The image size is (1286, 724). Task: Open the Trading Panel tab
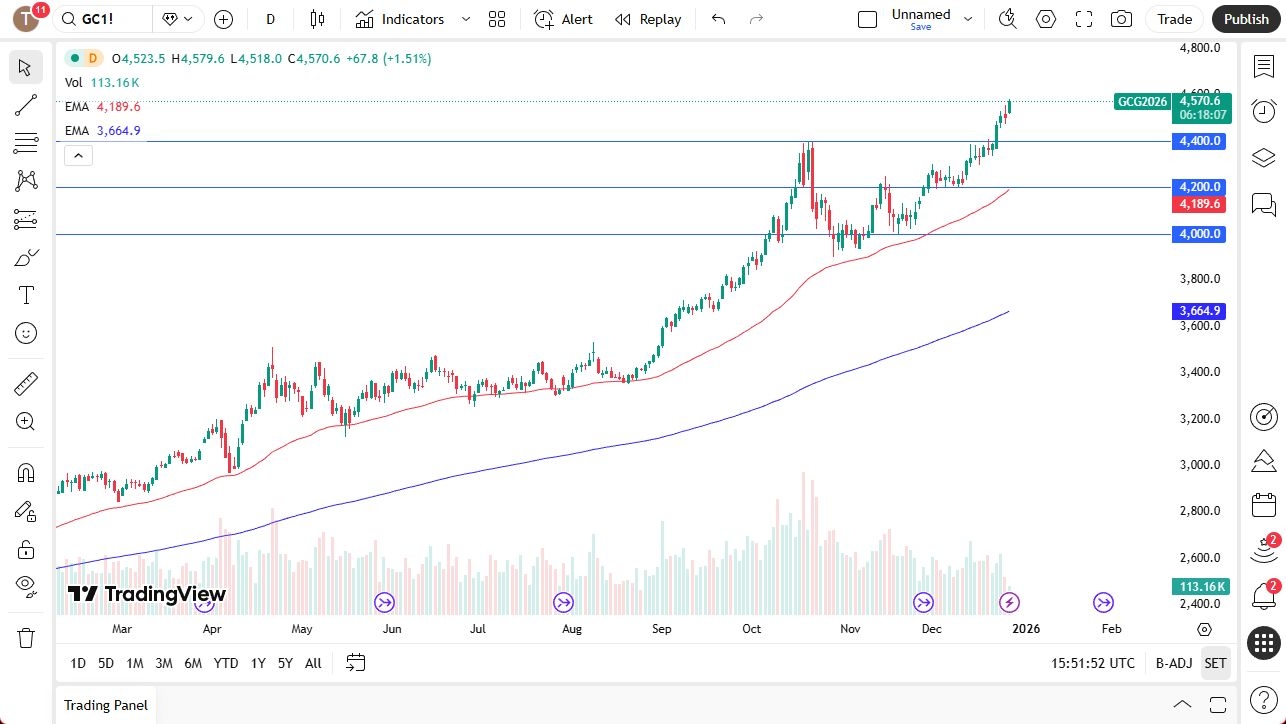[x=104, y=705]
